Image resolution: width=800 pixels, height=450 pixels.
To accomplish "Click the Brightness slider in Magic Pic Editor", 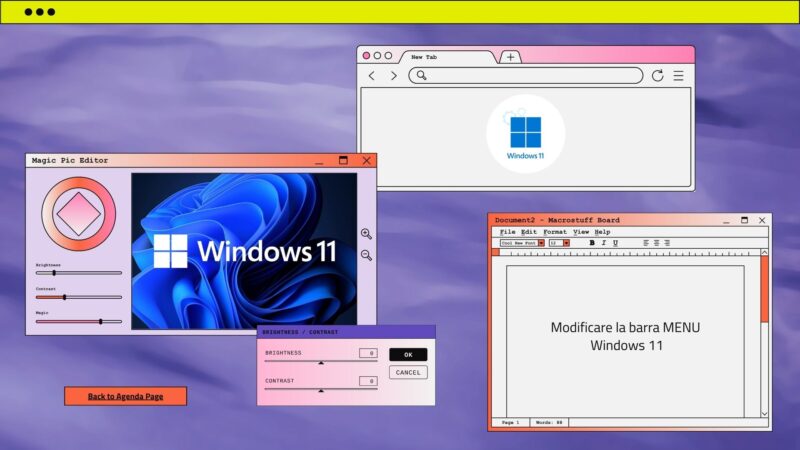I will click(x=79, y=273).
